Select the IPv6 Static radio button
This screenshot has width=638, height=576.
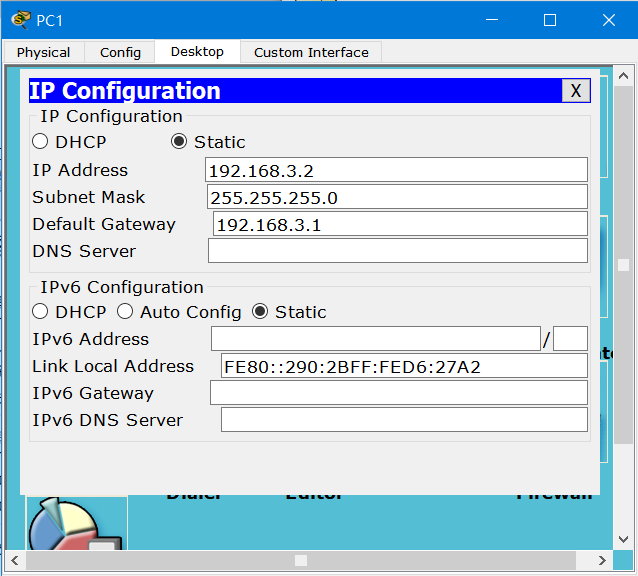(x=260, y=312)
